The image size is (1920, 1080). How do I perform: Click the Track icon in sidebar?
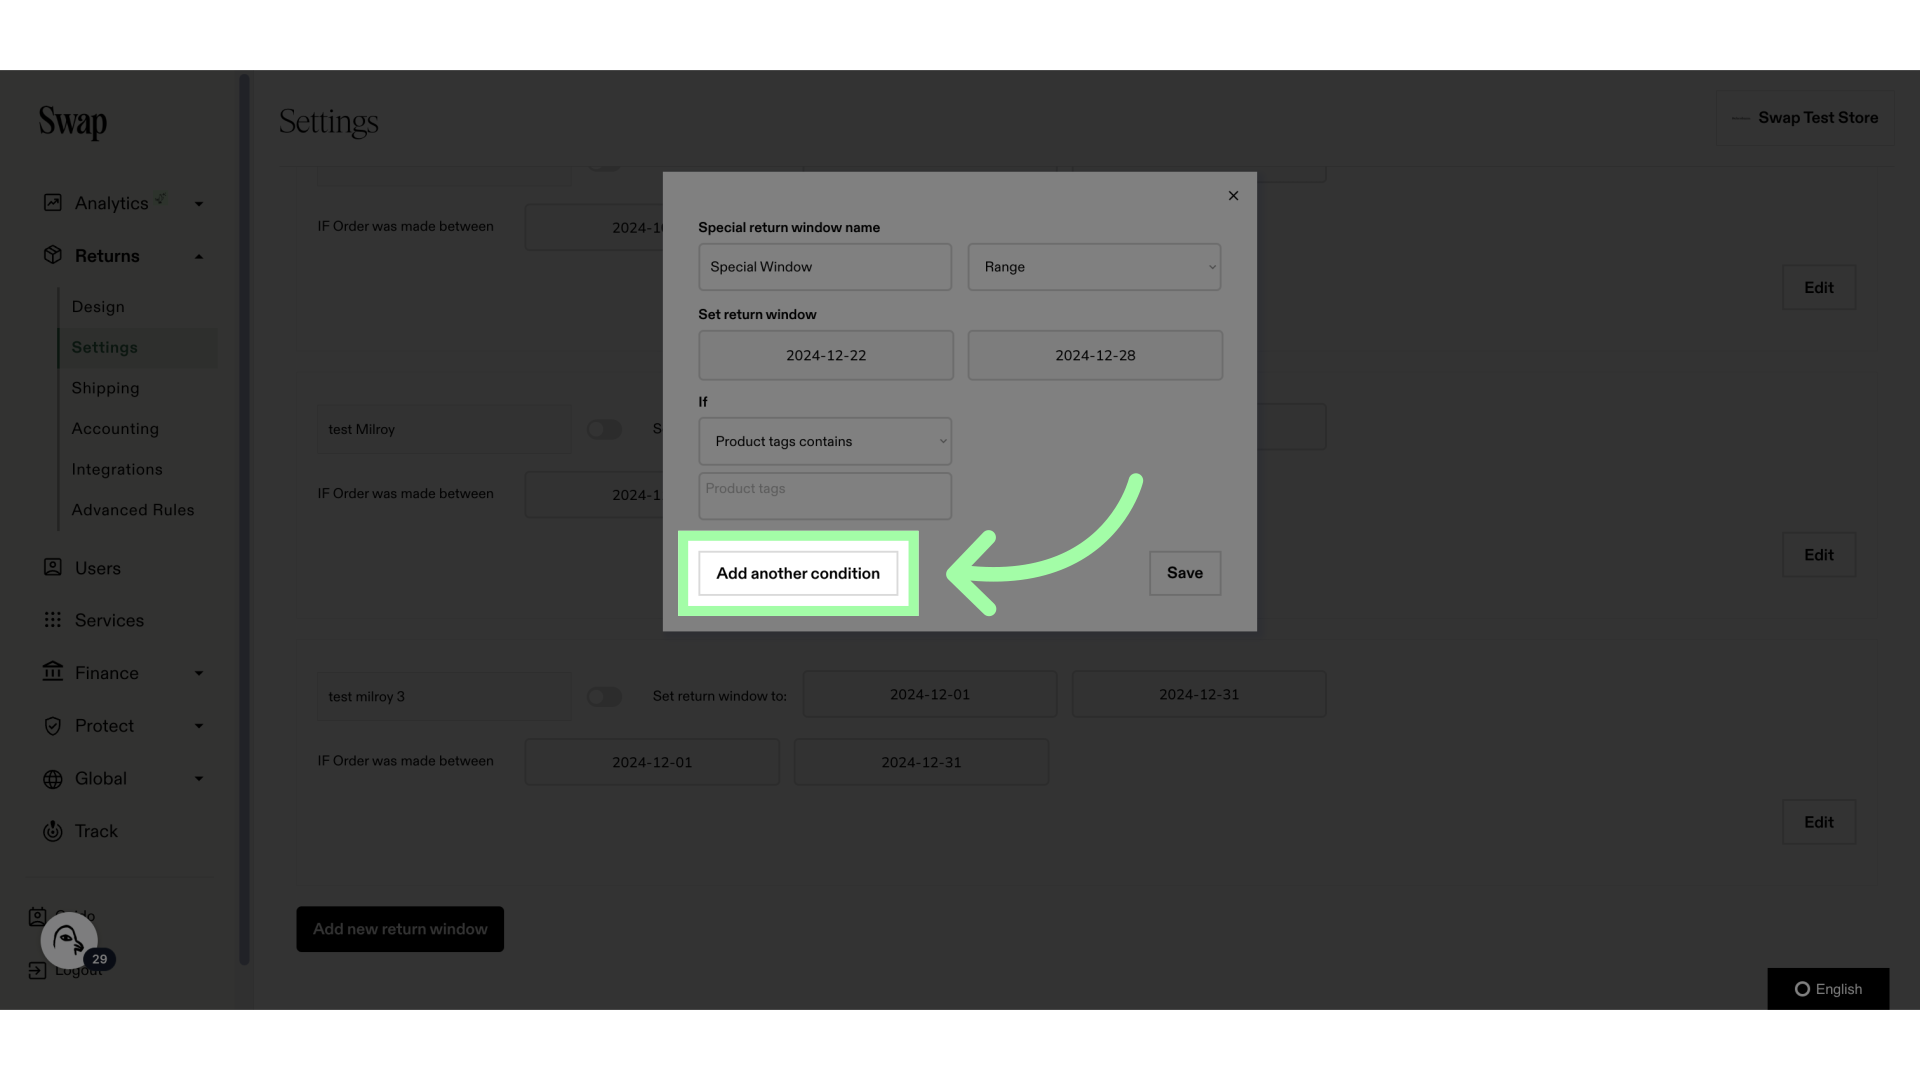tap(51, 832)
